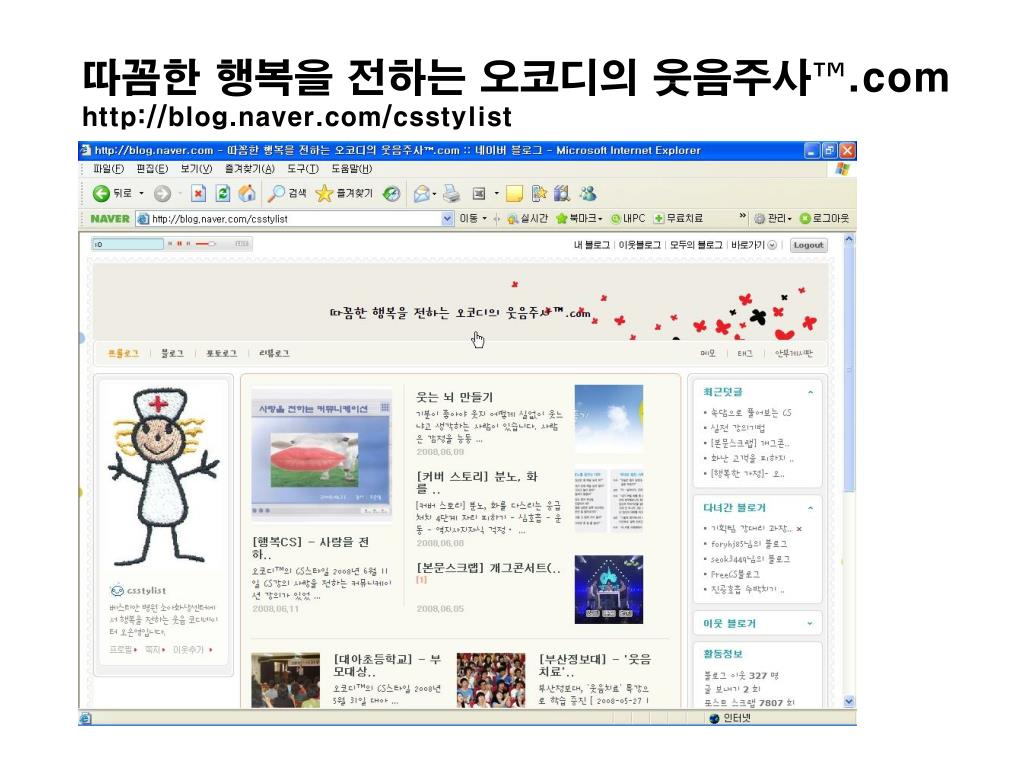This screenshot has width=1024, height=768.
Task: Click 내PC on Naver toolbar
Action: pyautogui.click(x=628, y=218)
